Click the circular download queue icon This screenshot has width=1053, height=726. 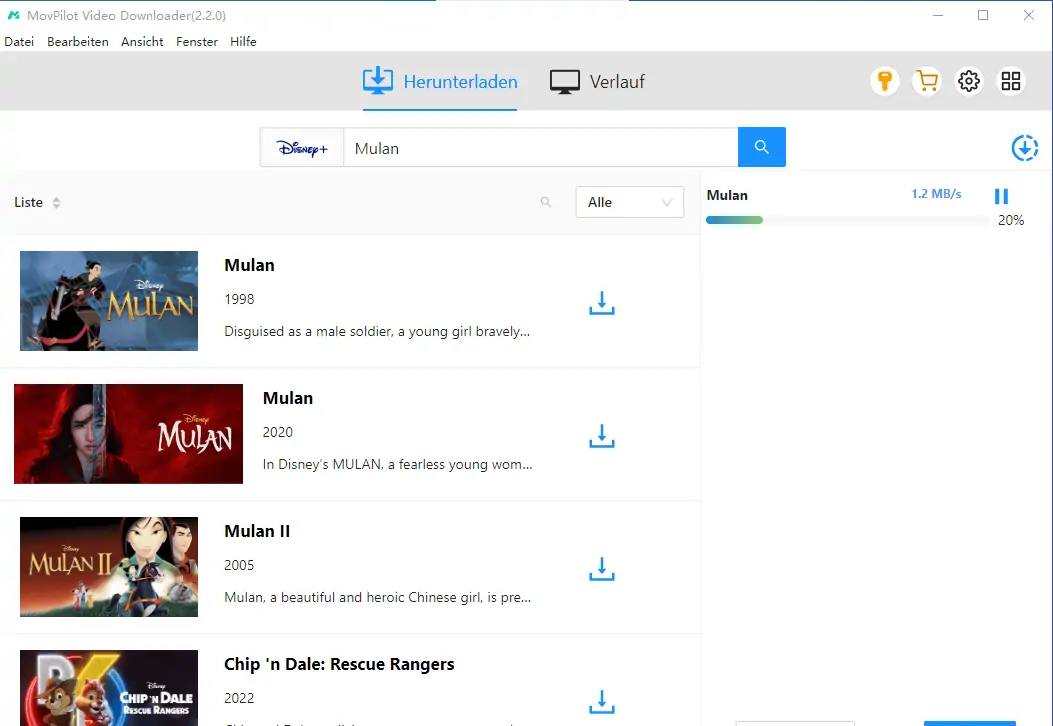tap(1025, 148)
